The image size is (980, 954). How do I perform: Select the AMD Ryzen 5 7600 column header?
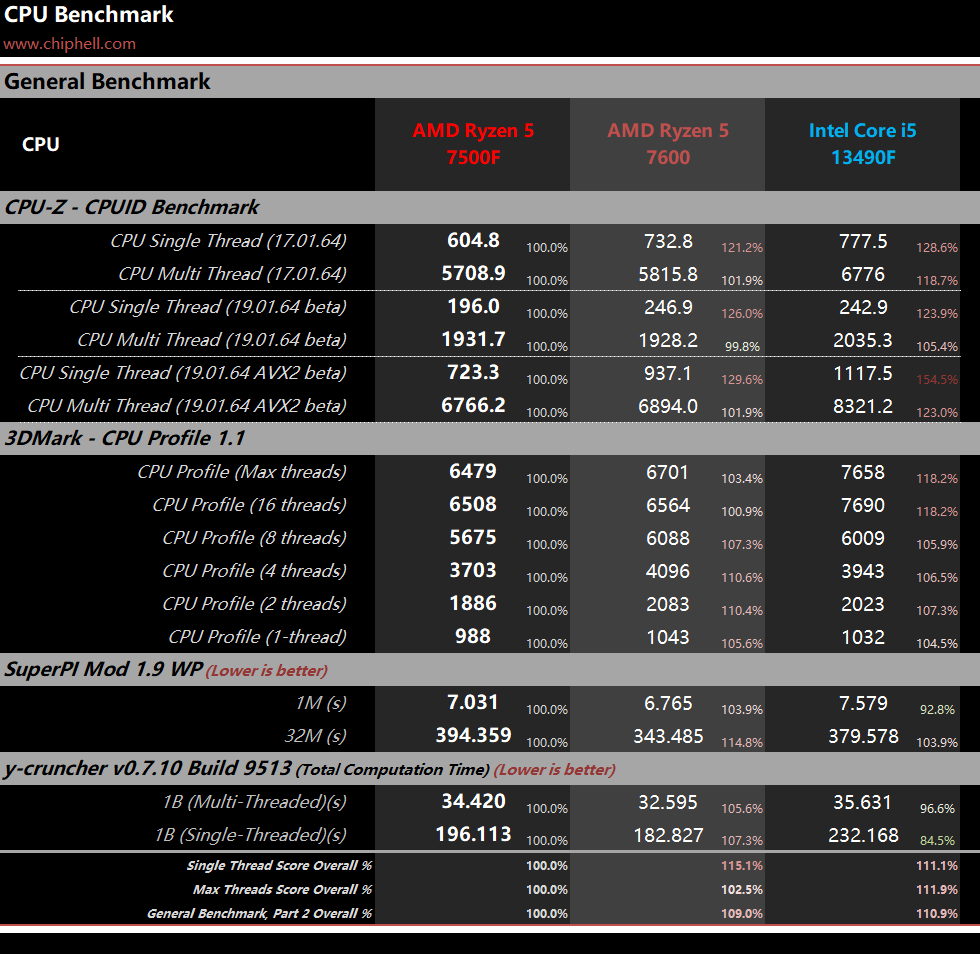668,144
